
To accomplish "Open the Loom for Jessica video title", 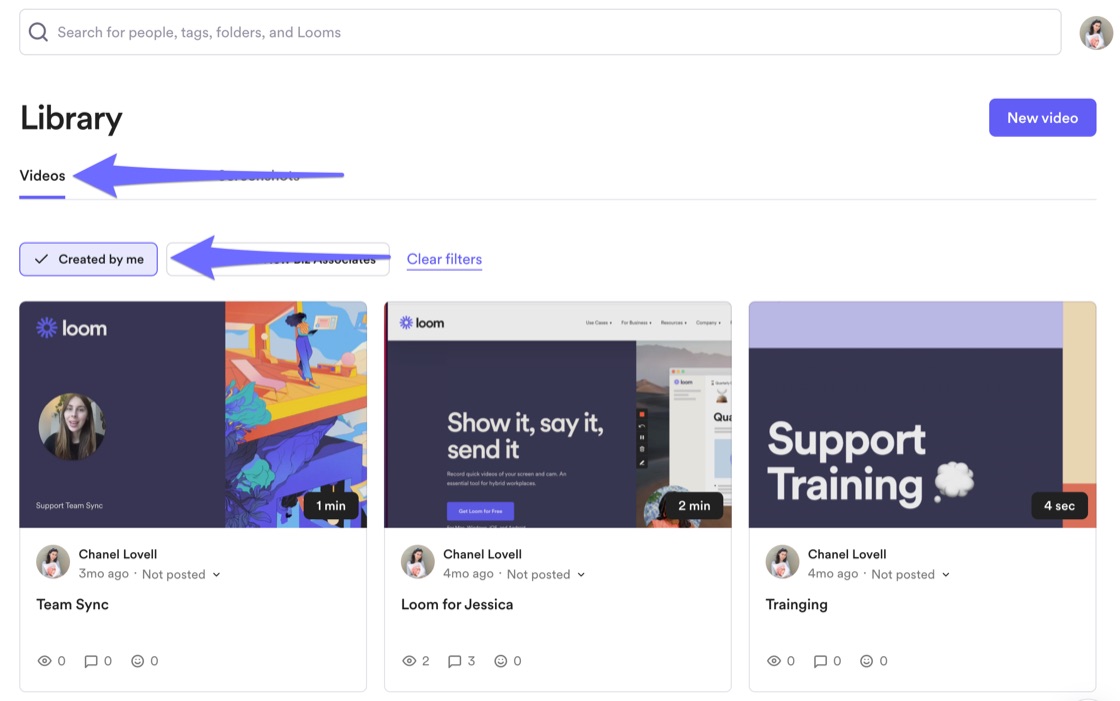I will [x=457, y=605].
